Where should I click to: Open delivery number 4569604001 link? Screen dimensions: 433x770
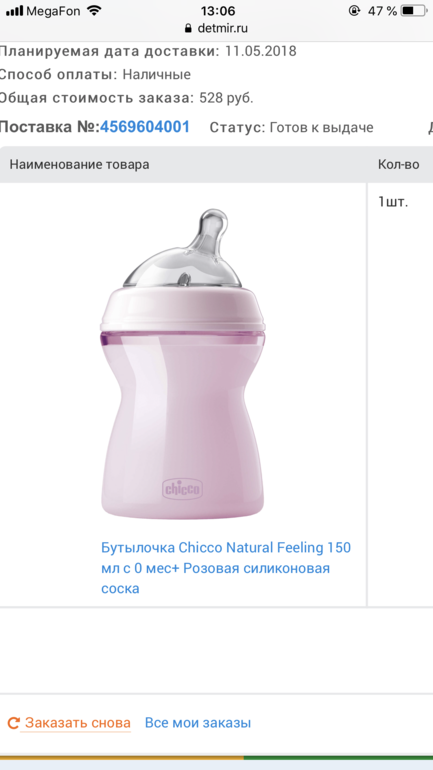click(145, 127)
